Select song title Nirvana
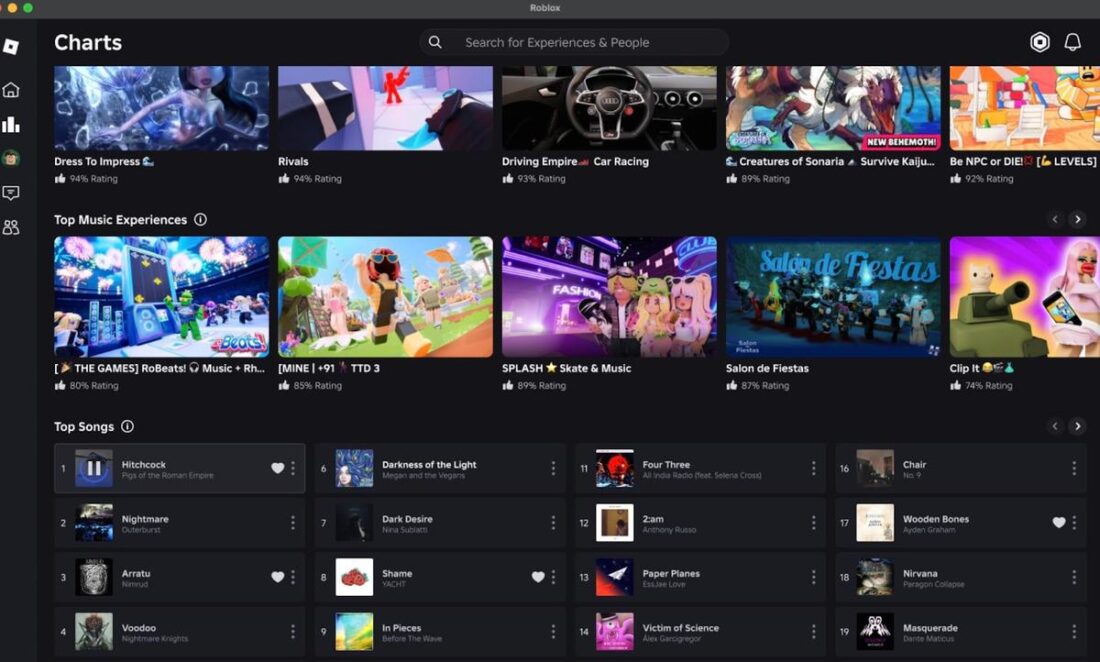This screenshot has width=1100, height=662. (920, 573)
